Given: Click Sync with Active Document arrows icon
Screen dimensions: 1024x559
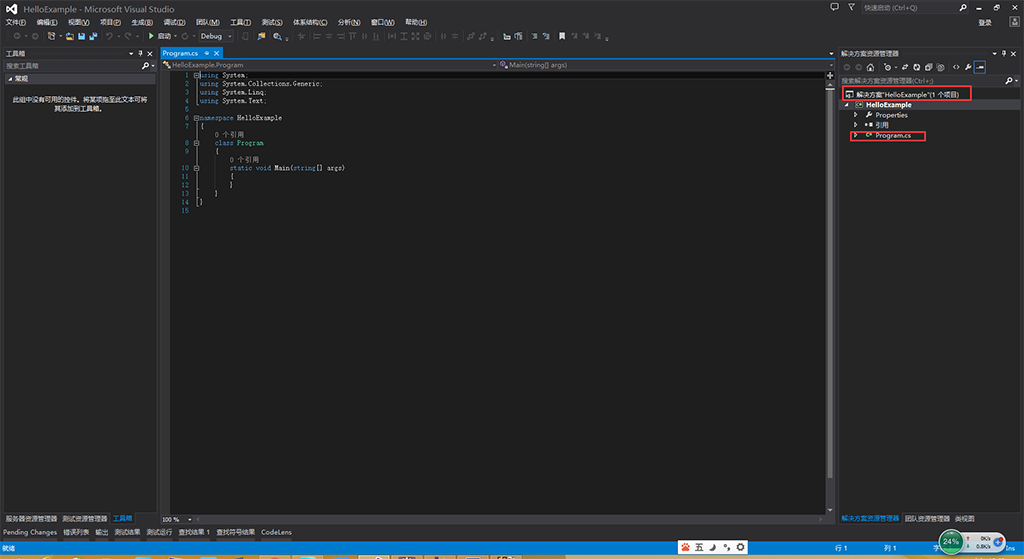Looking at the screenshot, I should pos(905,67).
